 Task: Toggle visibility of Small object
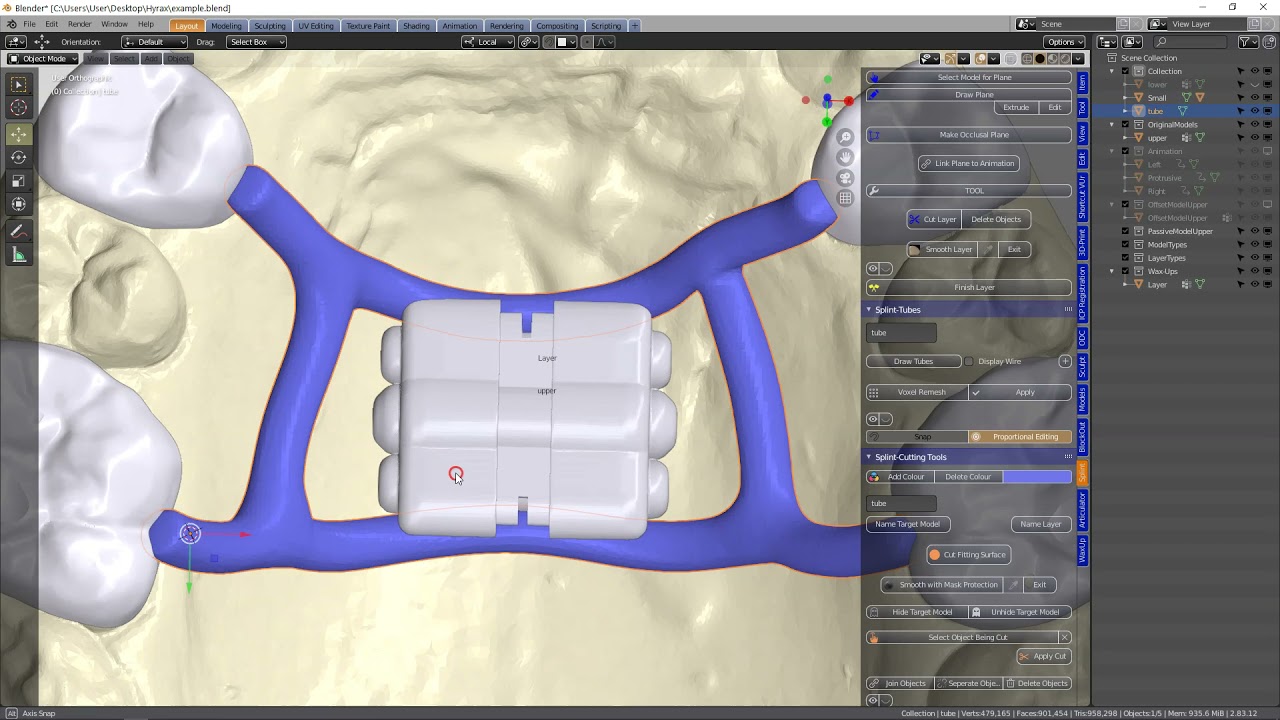pos(1254,98)
